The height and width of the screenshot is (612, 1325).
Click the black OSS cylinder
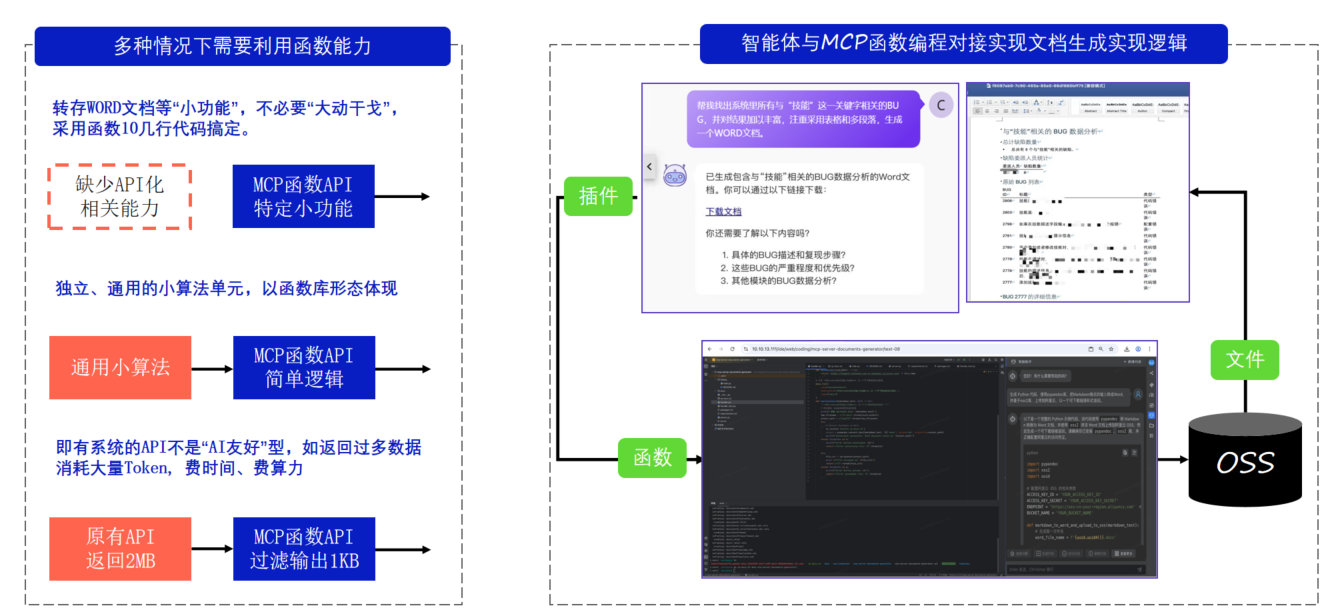pos(1246,461)
